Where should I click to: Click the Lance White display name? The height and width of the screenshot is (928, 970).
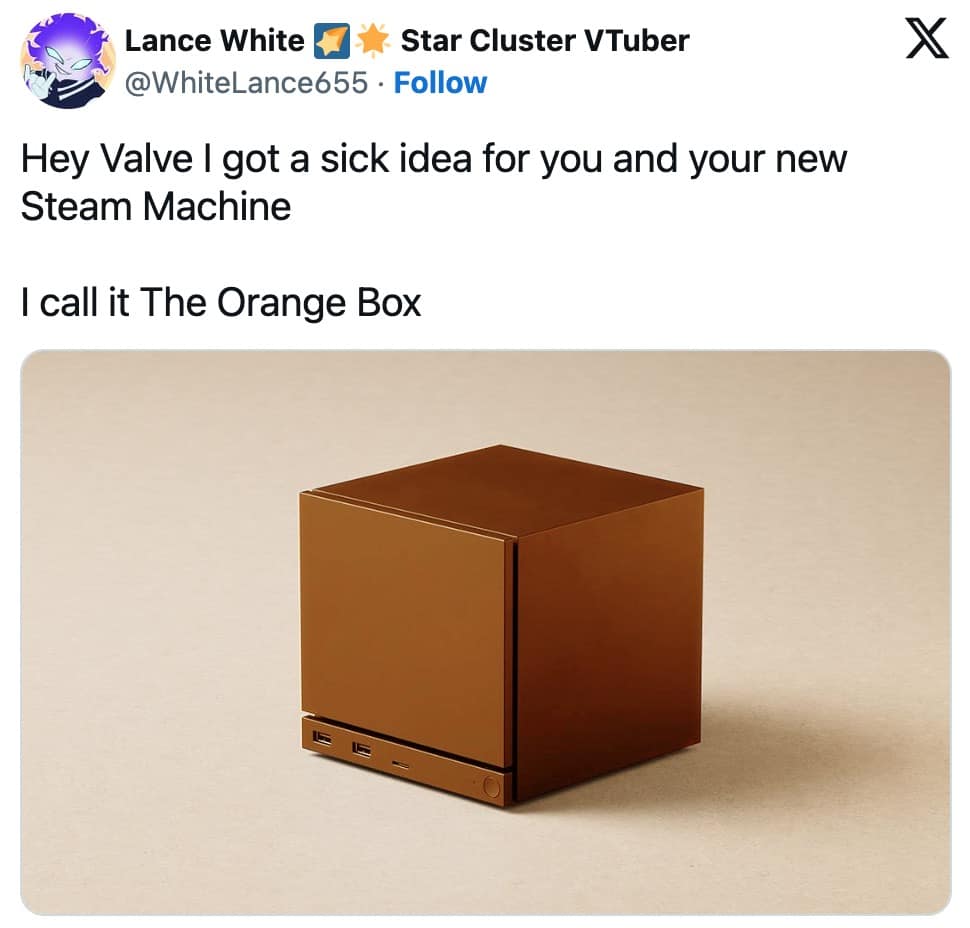(215, 41)
